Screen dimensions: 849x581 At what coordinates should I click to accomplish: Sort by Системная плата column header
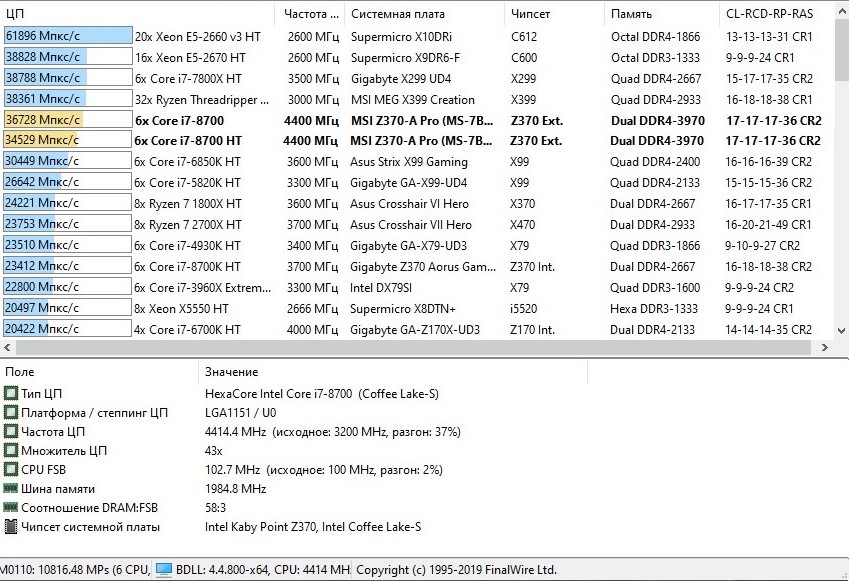click(x=424, y=14)
